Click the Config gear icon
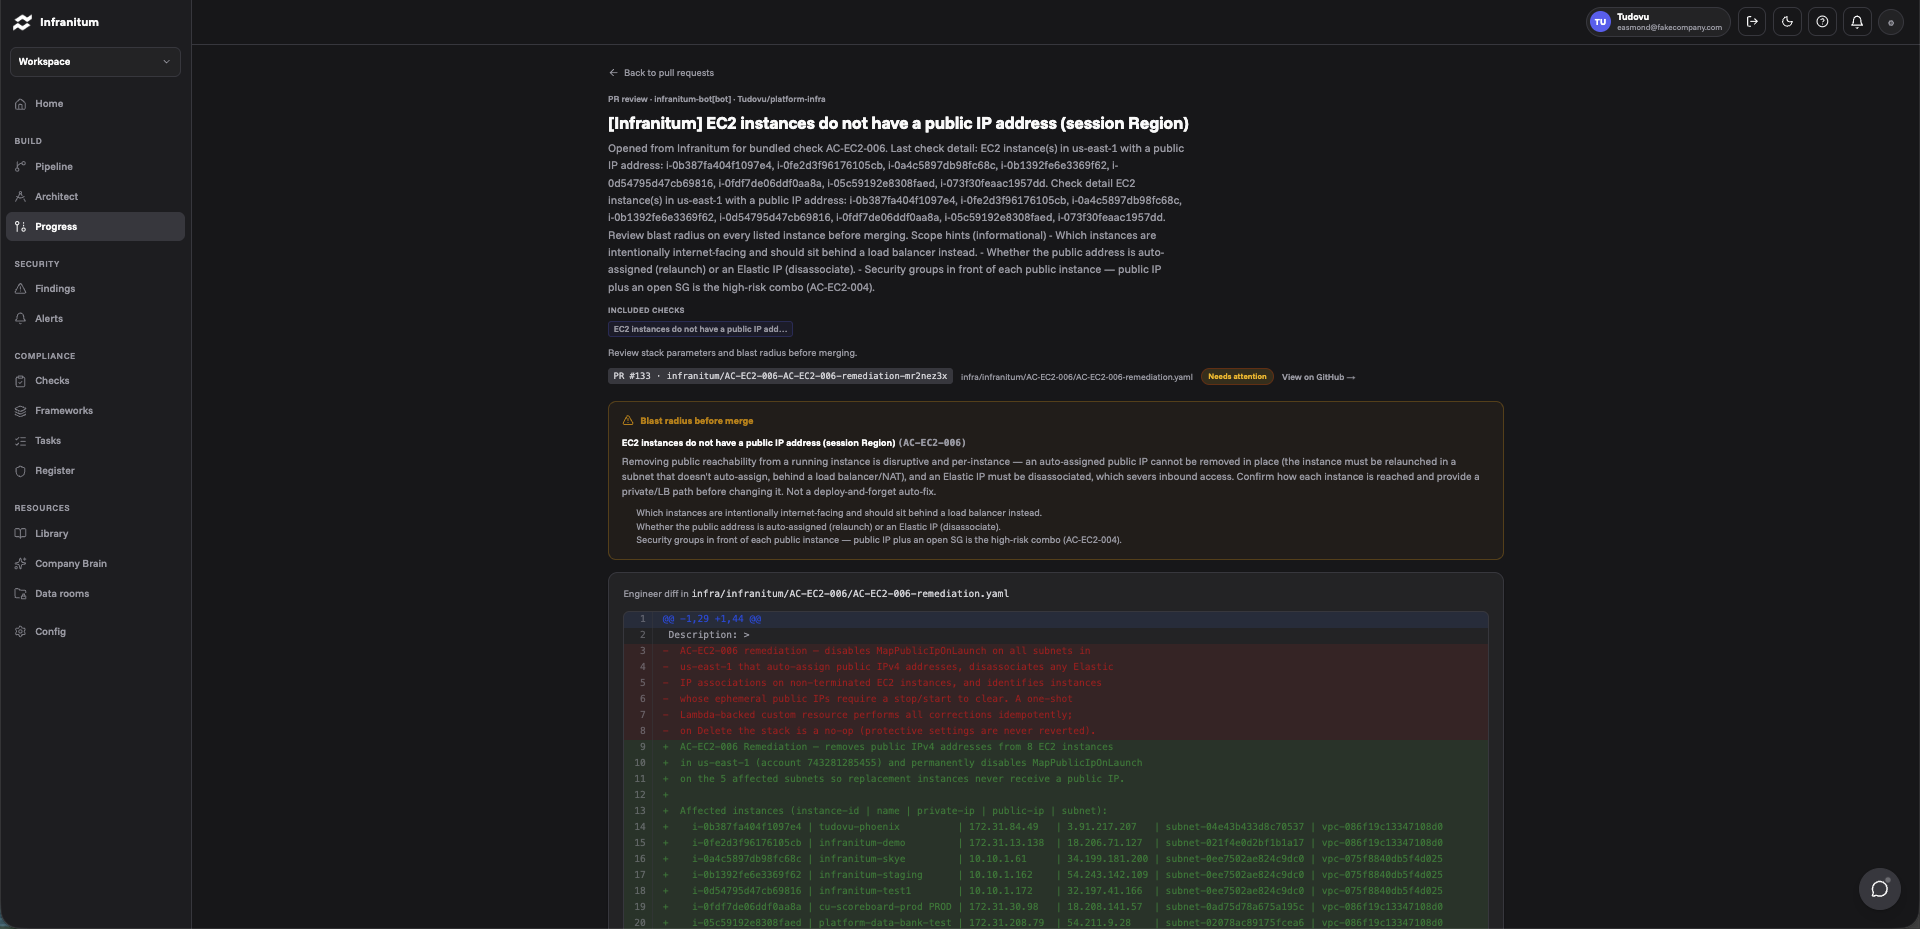1920x929 pixels. point(20,632)
